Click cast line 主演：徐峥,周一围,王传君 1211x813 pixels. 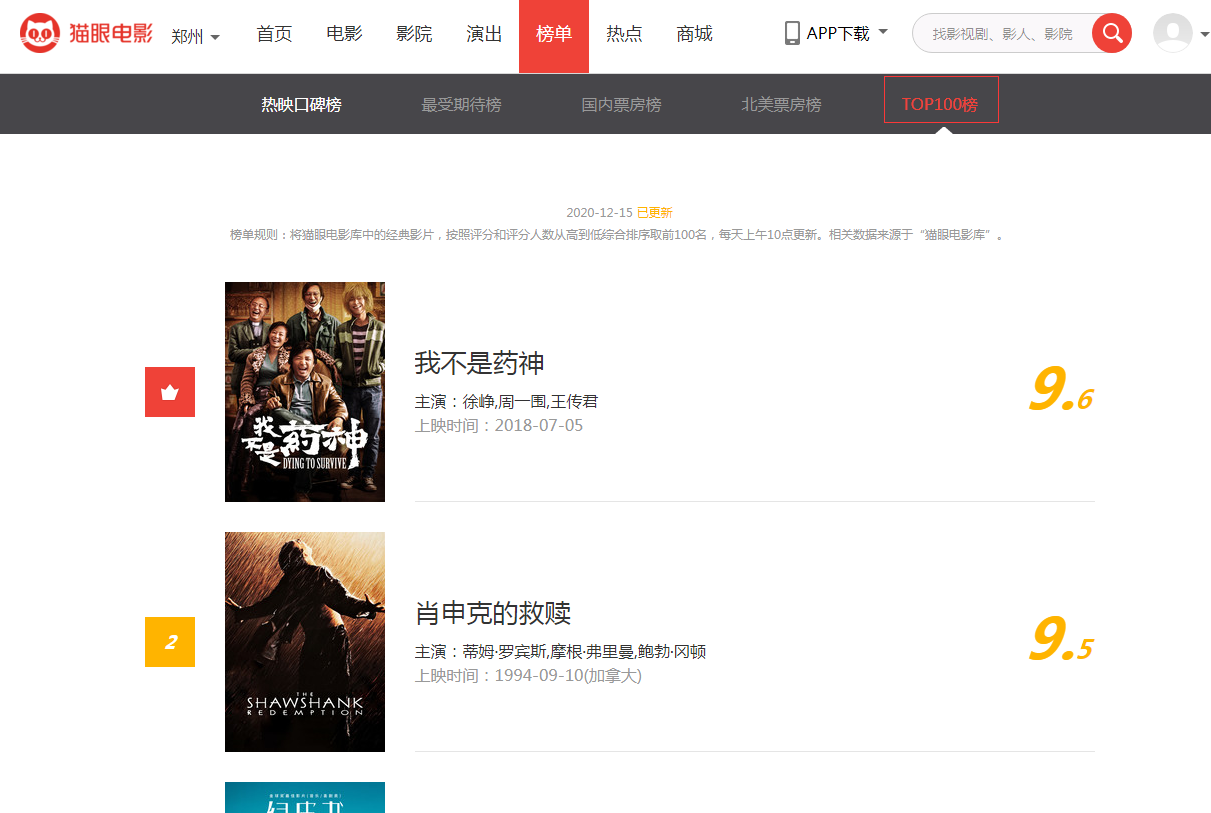[x=506, y=402]
